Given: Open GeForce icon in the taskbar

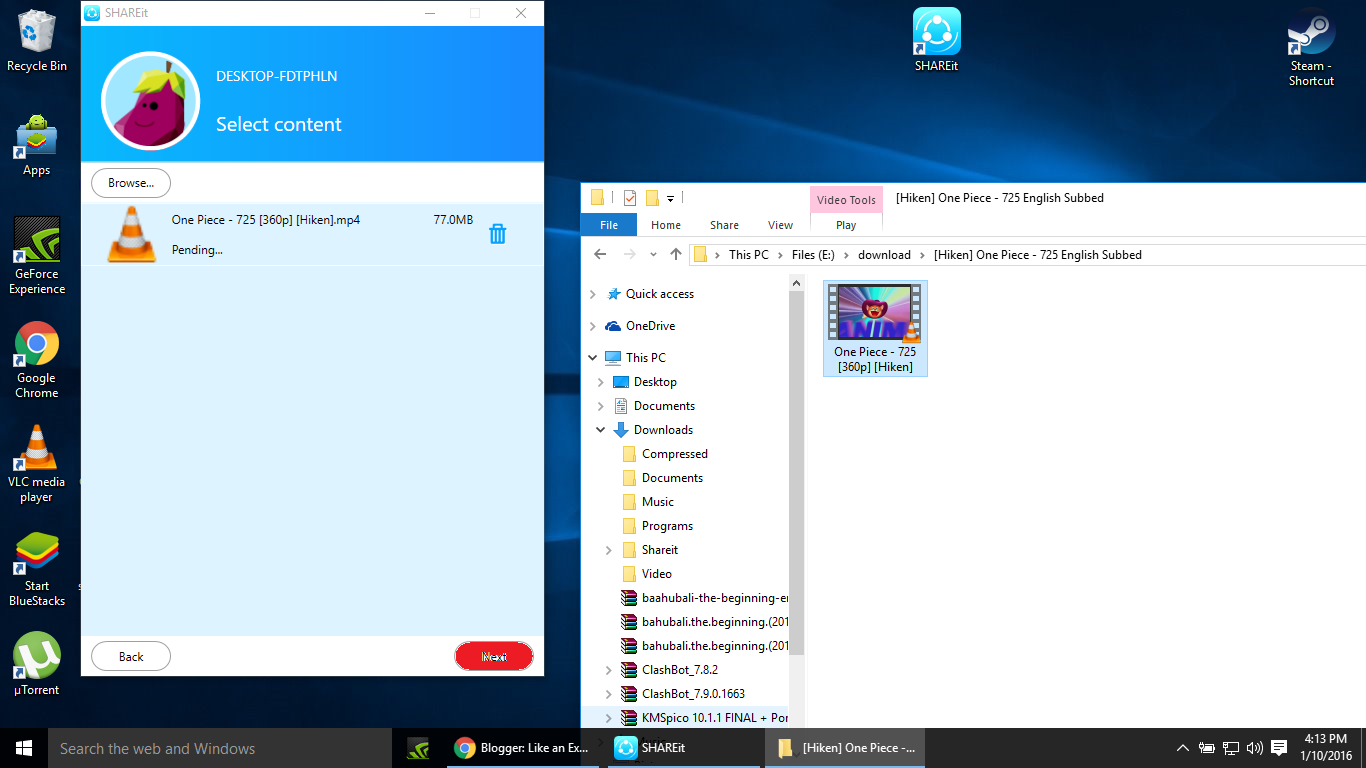Looking at the screenshot, I should coord(418,748).
